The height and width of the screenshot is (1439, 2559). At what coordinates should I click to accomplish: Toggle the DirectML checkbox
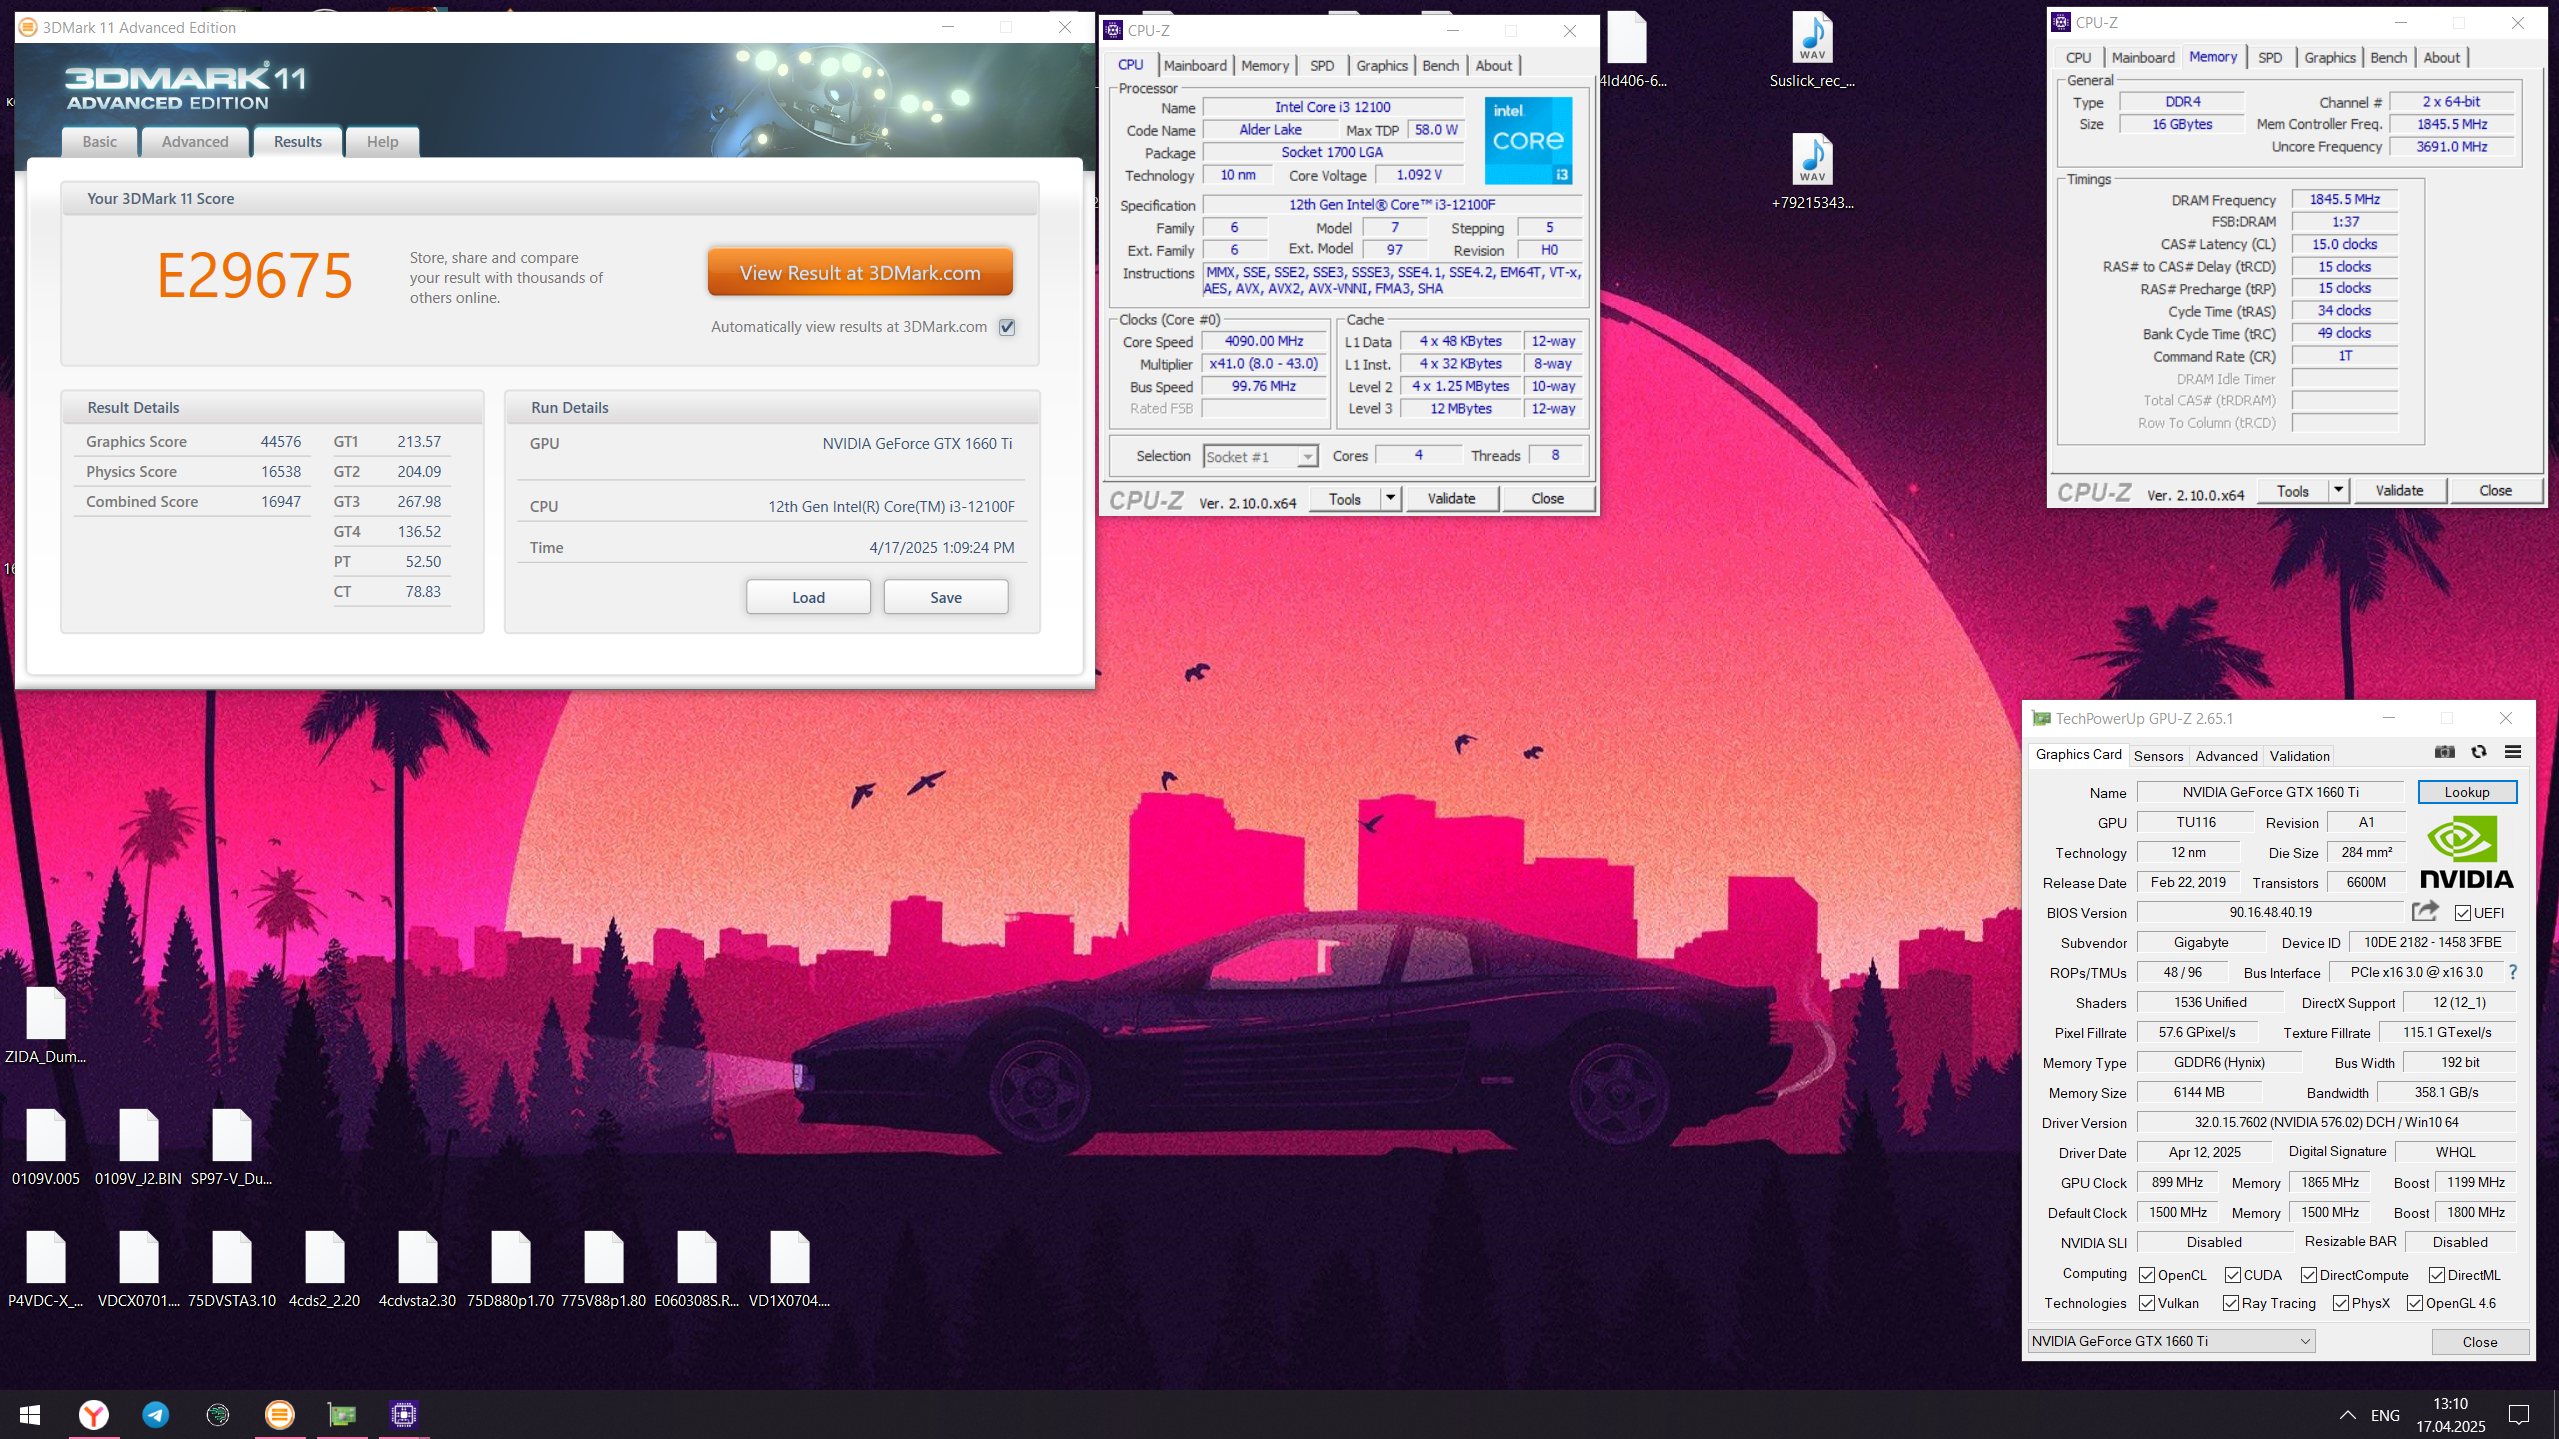[x=2437, y=1275]
